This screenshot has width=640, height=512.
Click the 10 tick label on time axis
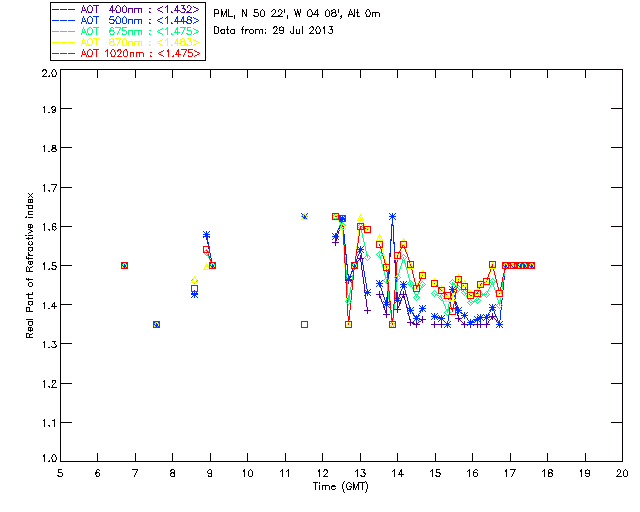(247, 473)
